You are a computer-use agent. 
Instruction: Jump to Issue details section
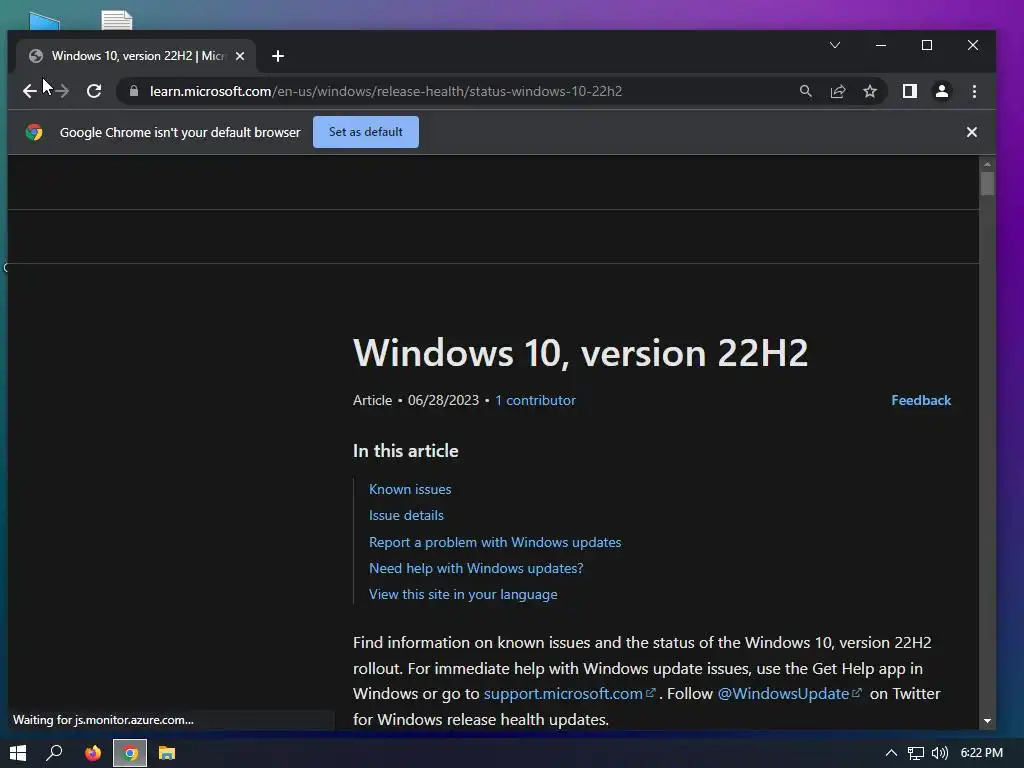pyautogui.click(x=406, y=515)
